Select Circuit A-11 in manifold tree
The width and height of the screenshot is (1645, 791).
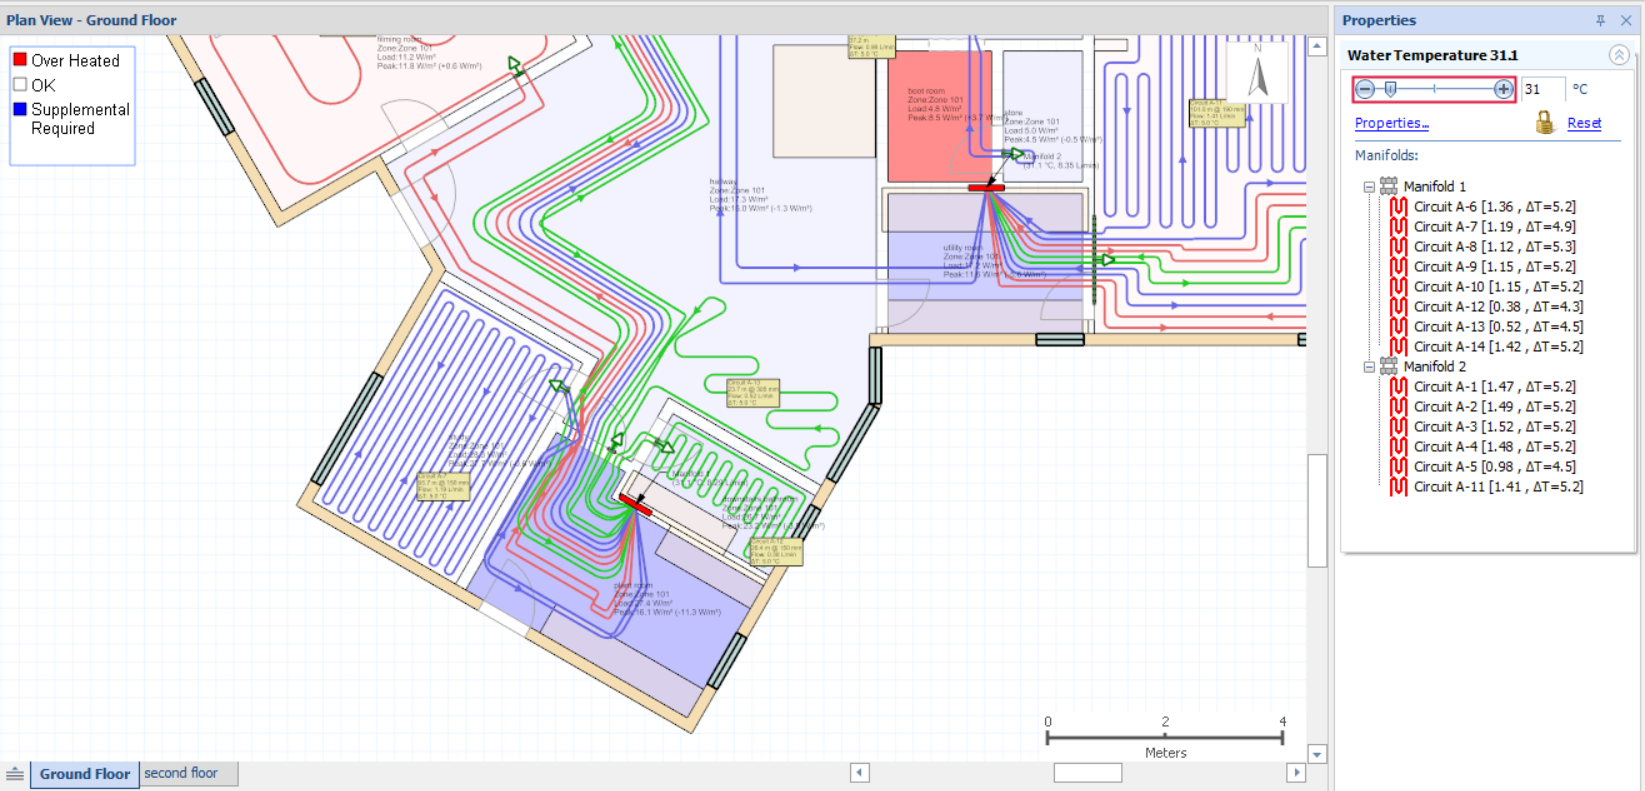[1498, 487]
